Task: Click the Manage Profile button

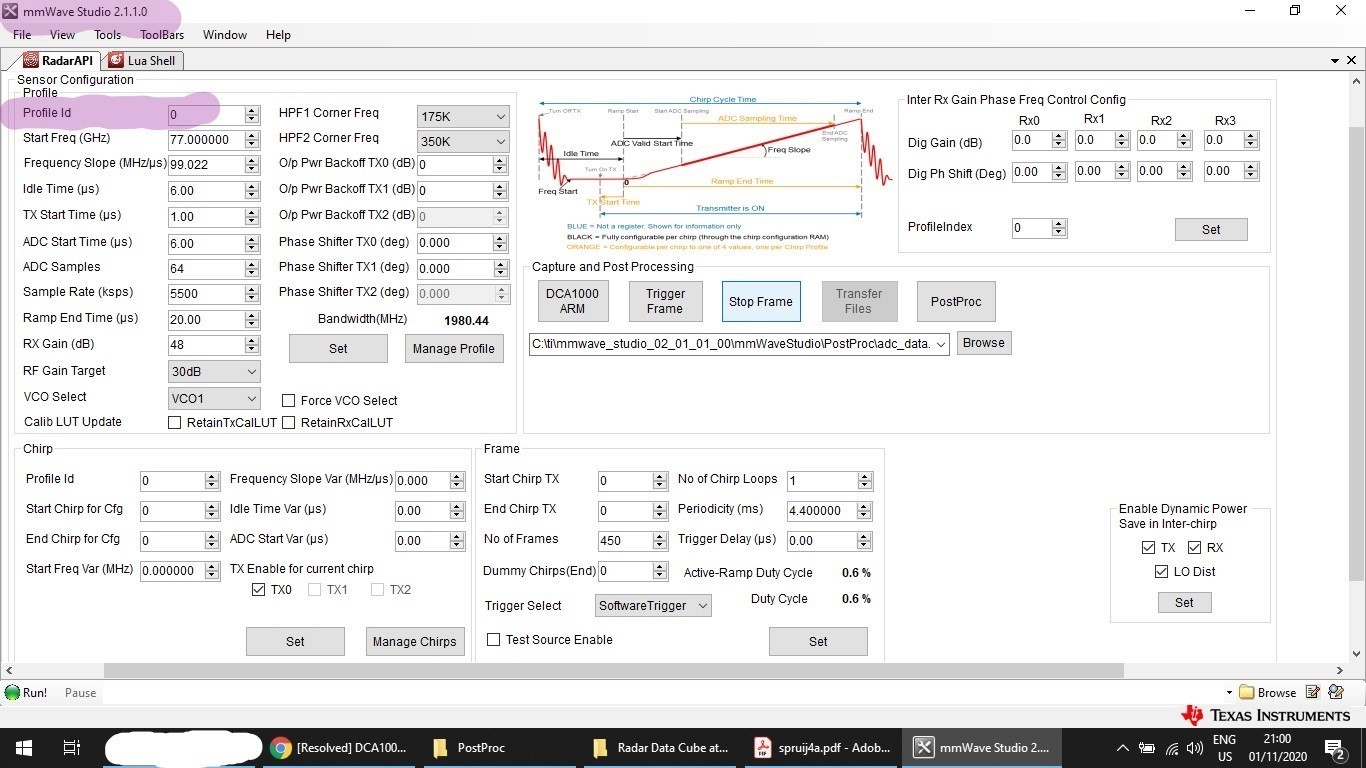Action: pos(454,348)
